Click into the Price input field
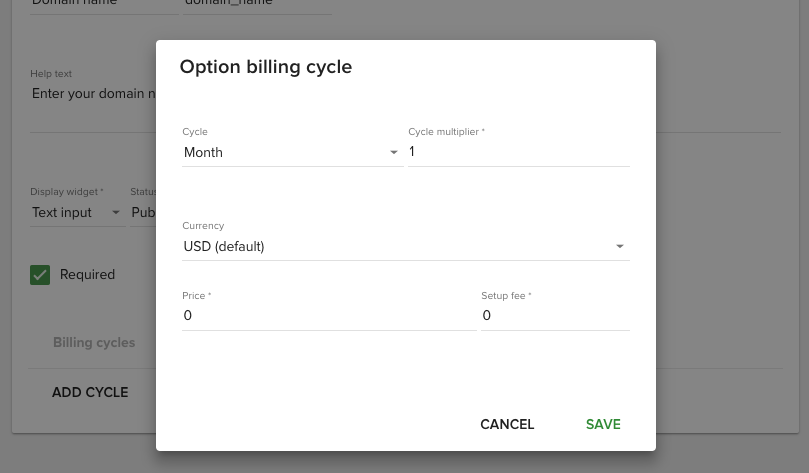This screenshot has width=809, height=473. [x=328, y=316]
